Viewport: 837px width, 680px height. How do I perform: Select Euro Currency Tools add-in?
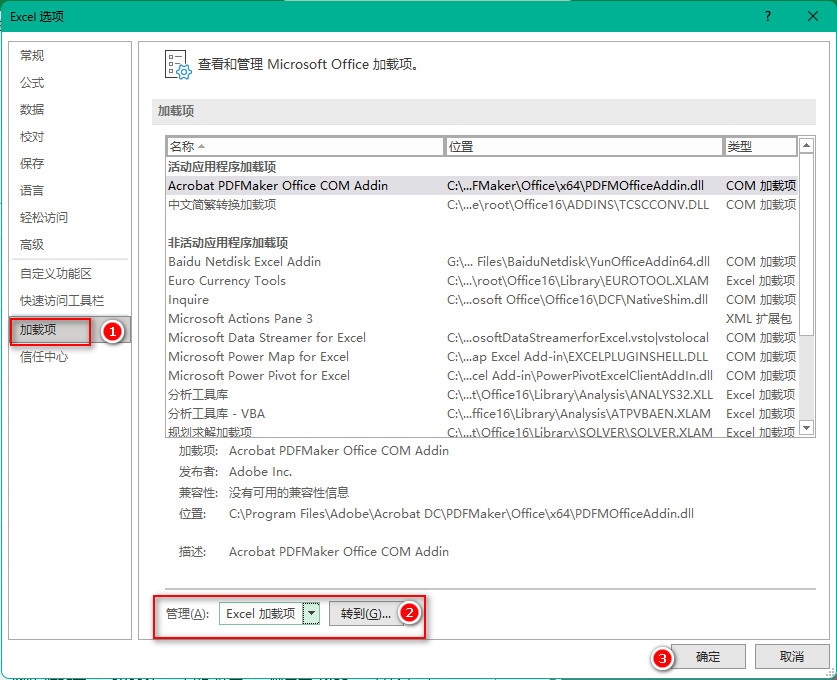[x=227, y=281]
